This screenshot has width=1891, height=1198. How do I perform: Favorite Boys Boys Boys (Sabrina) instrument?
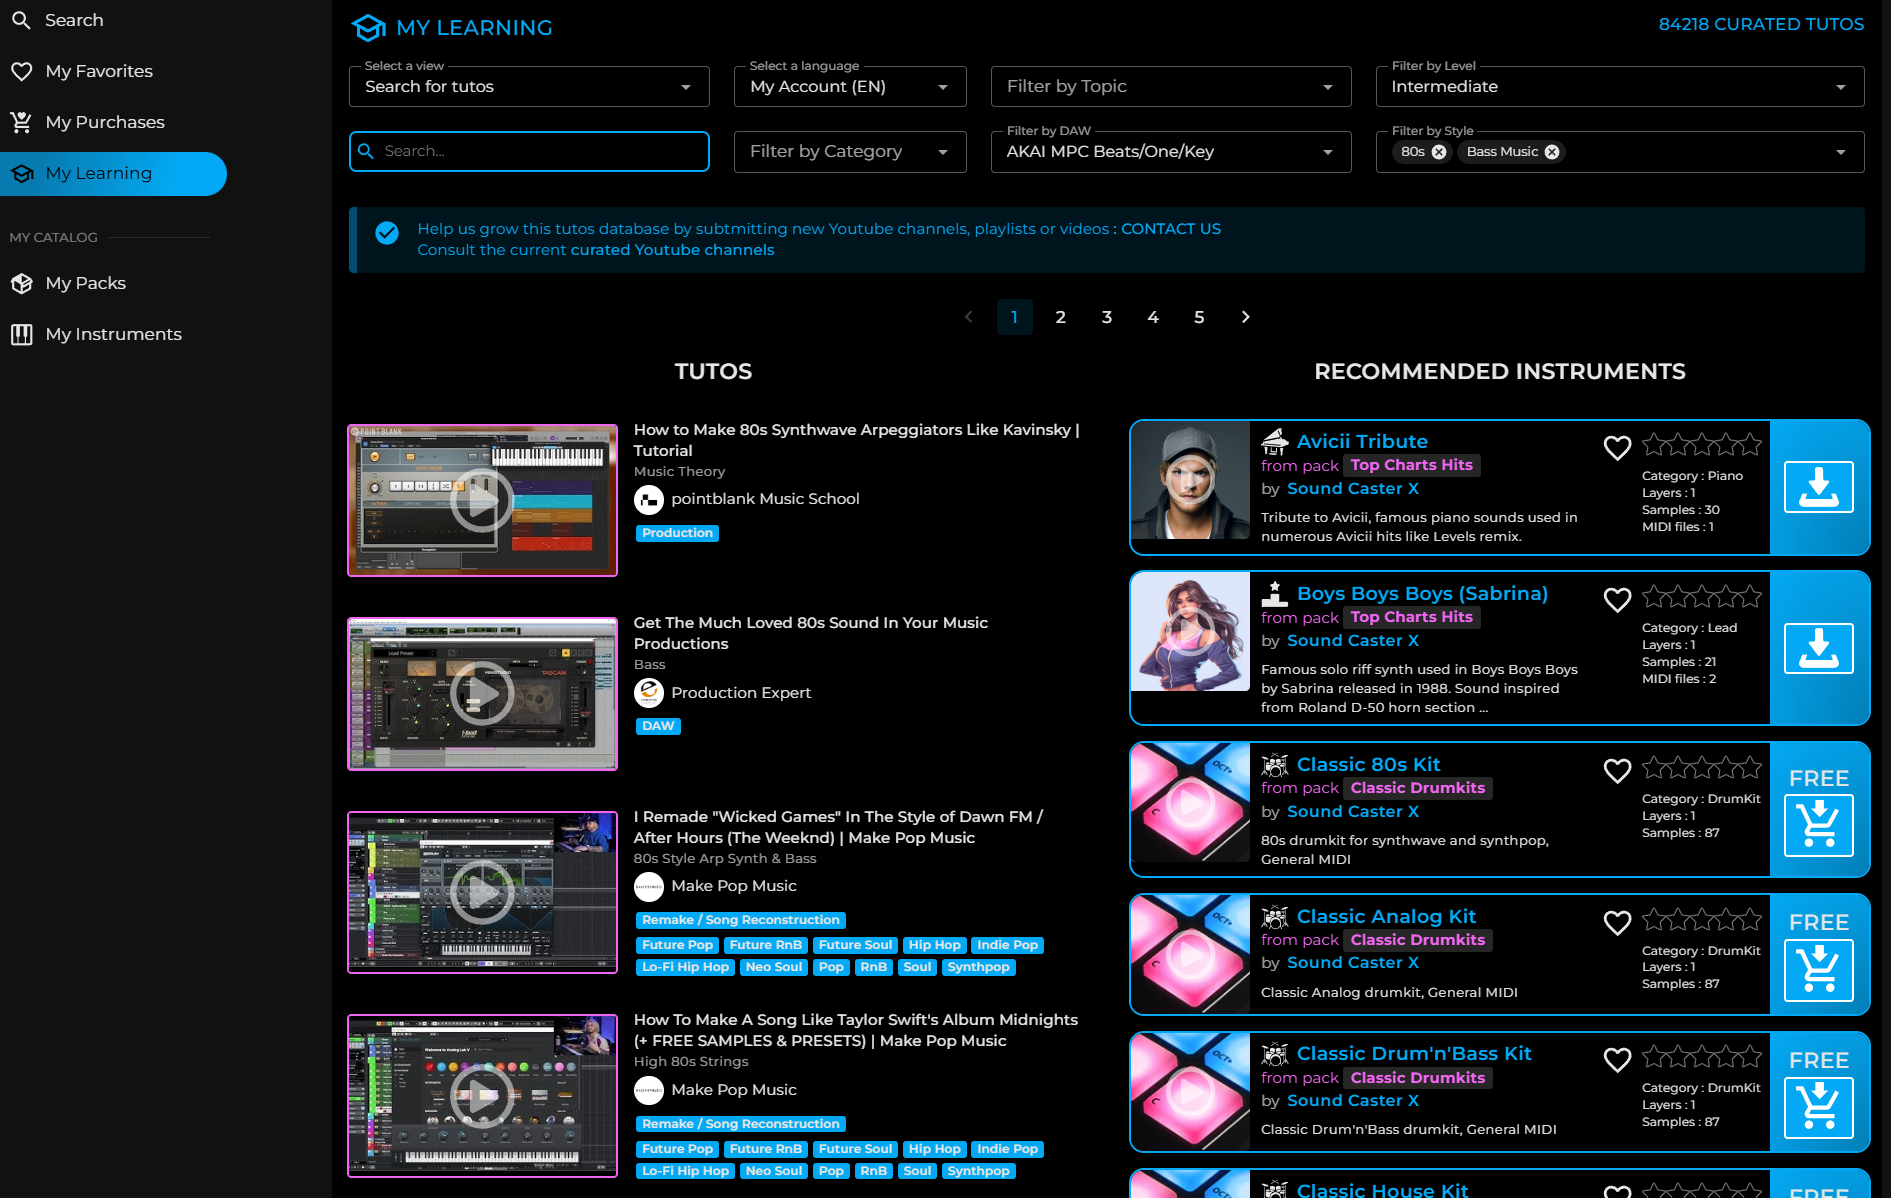[x=1617, y=599]
